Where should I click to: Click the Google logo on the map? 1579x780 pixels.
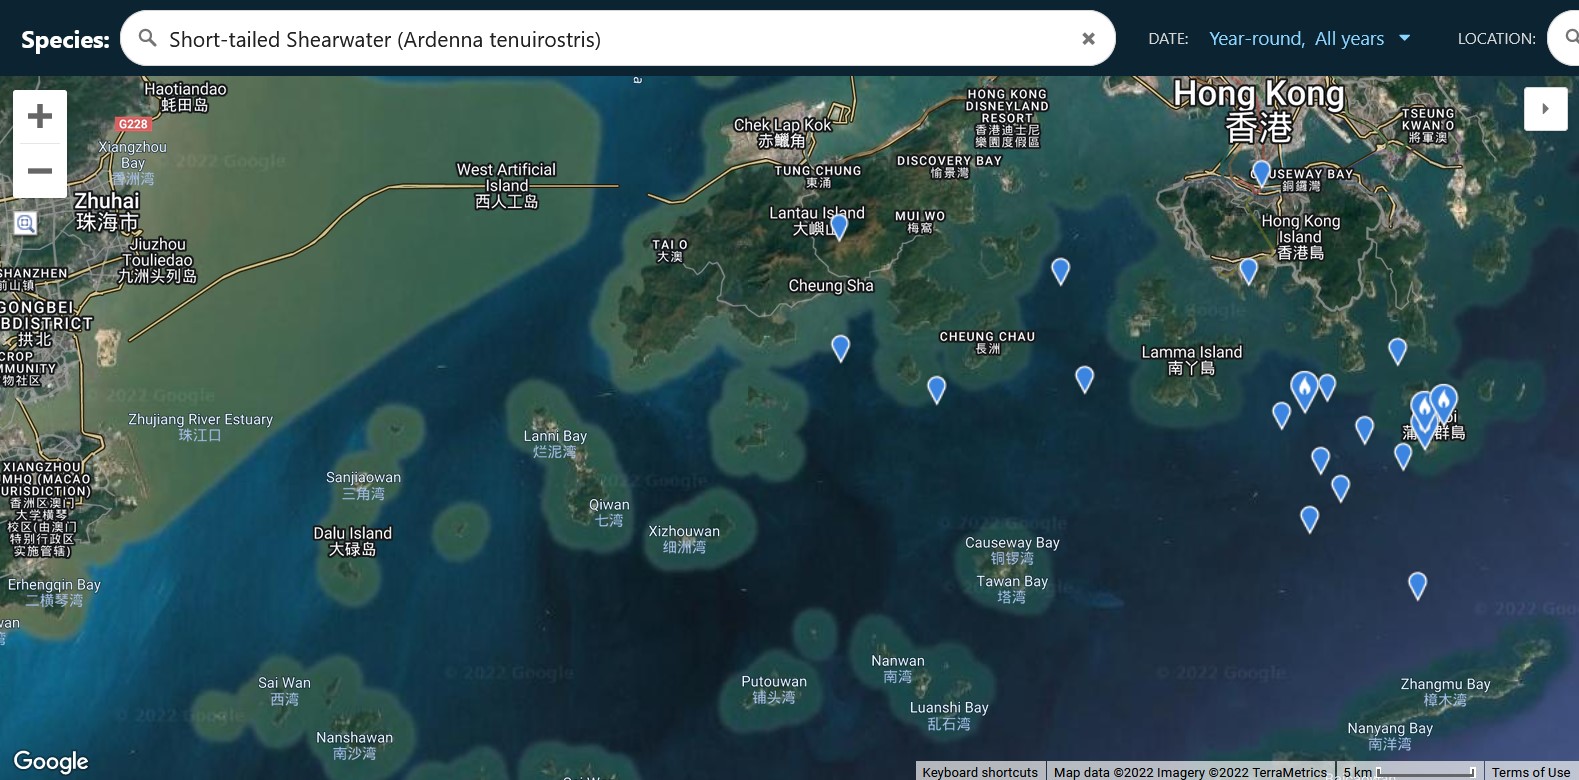click(x=51, y=761)
